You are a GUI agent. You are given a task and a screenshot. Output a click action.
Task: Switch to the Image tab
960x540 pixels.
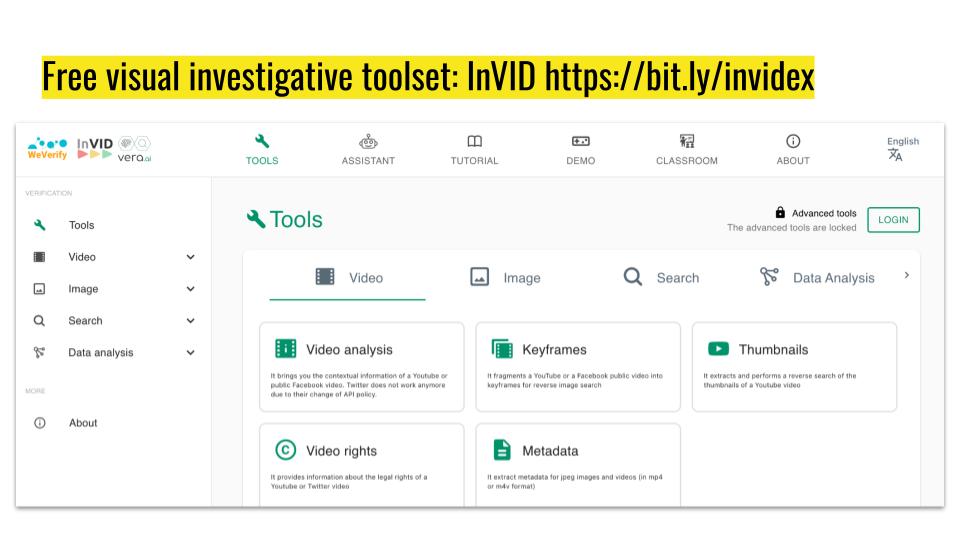[505, 278]
